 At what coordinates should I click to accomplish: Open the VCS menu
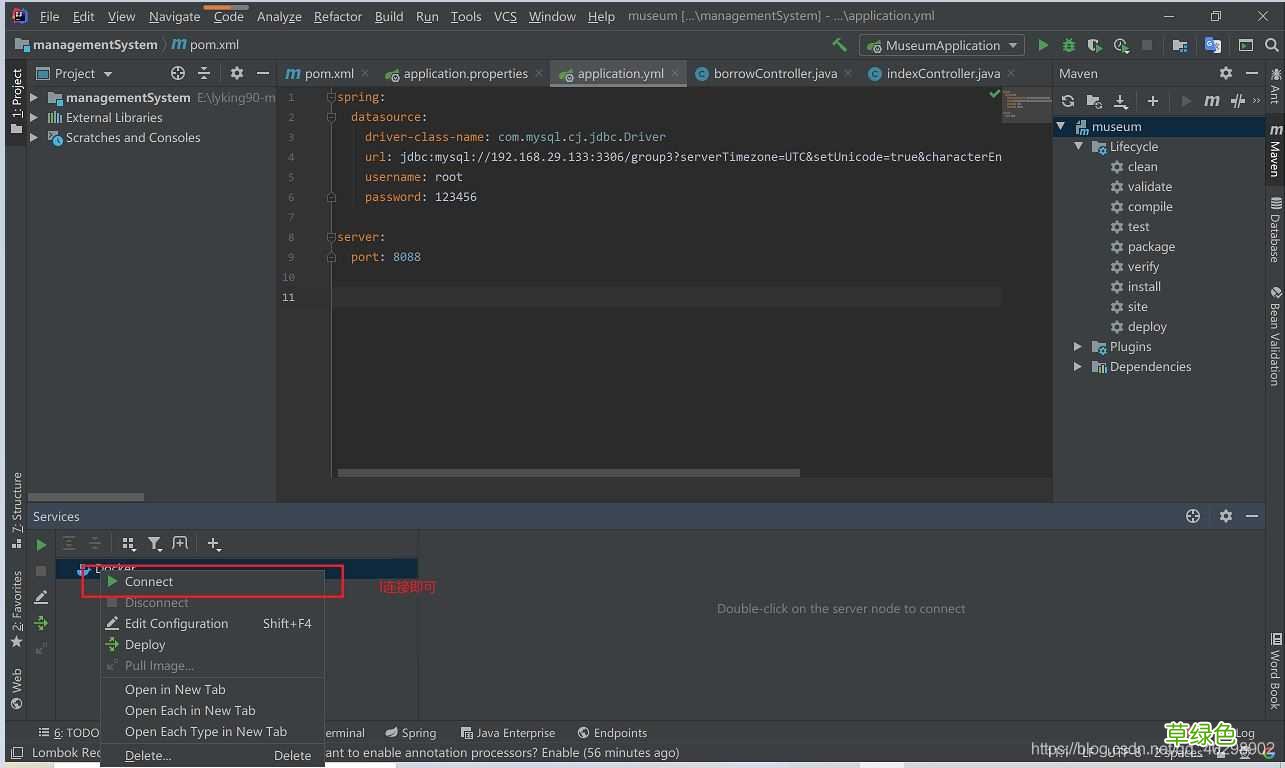505,16
